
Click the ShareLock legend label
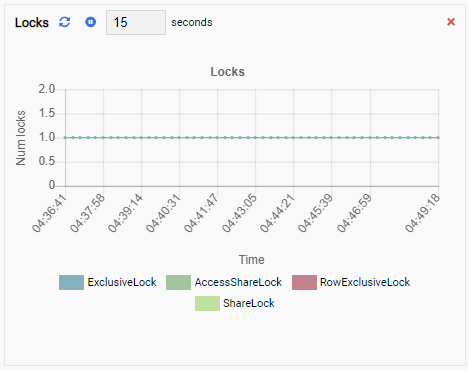point(249,303)
